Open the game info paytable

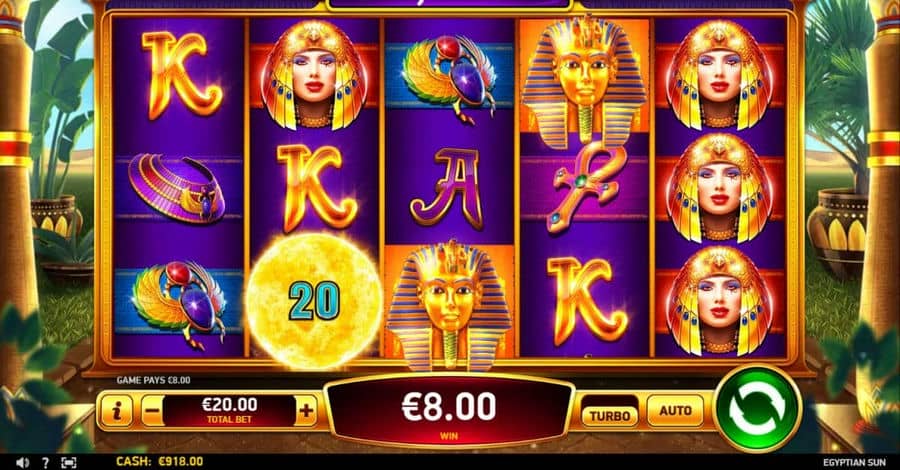pos(117,410)
